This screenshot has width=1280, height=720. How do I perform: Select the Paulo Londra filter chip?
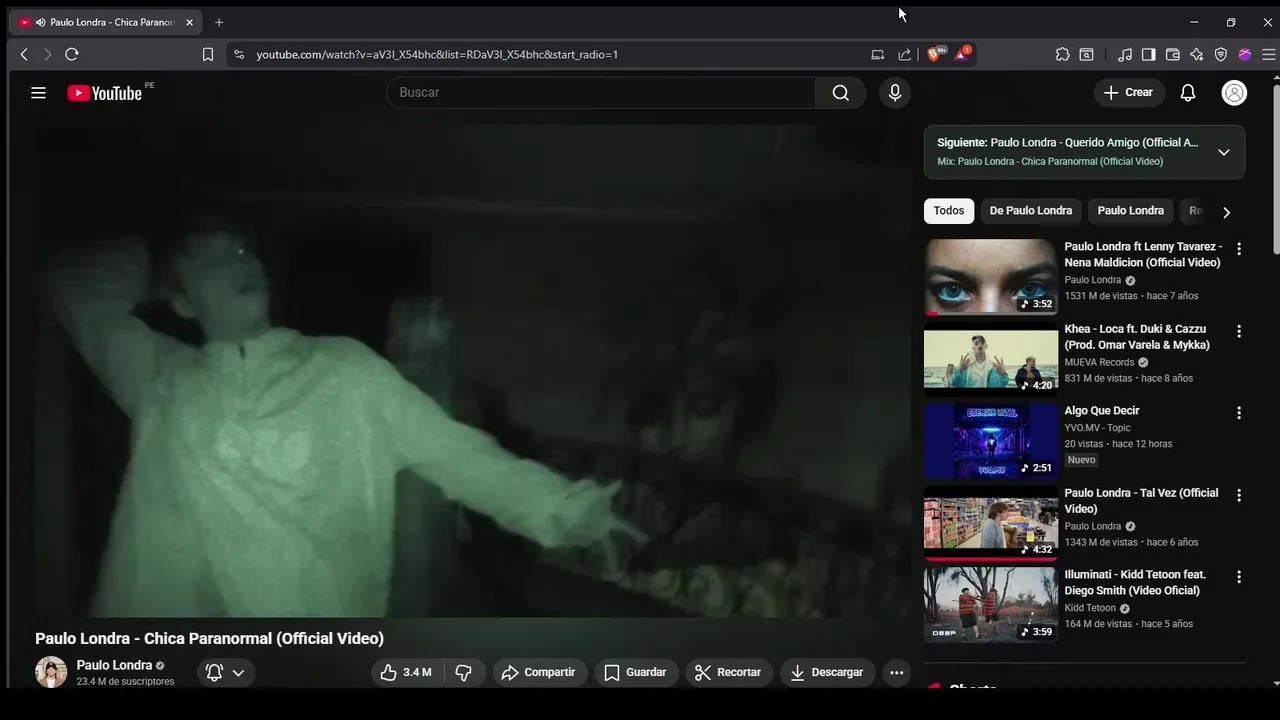1130,211
